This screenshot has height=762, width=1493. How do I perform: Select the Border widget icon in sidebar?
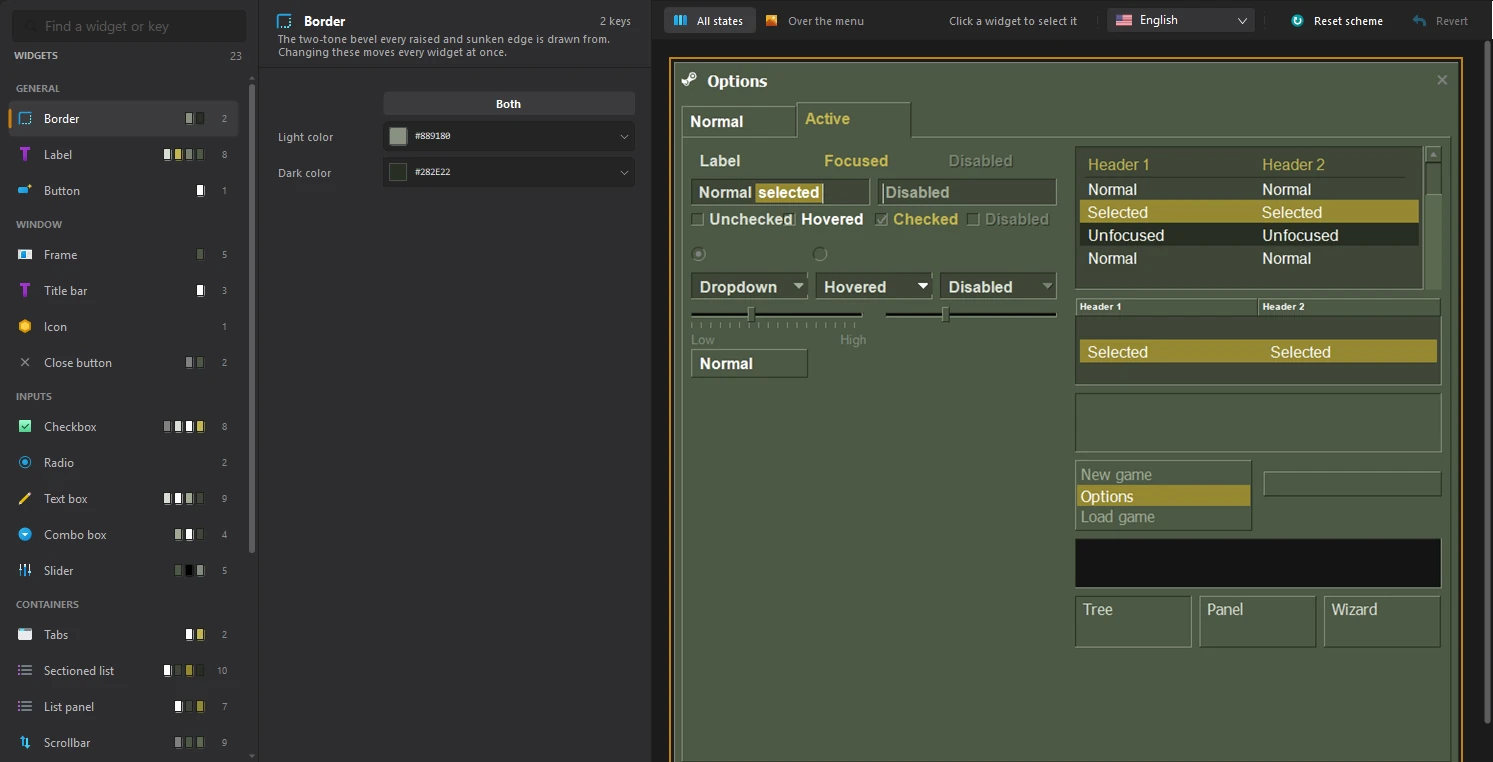25,119
